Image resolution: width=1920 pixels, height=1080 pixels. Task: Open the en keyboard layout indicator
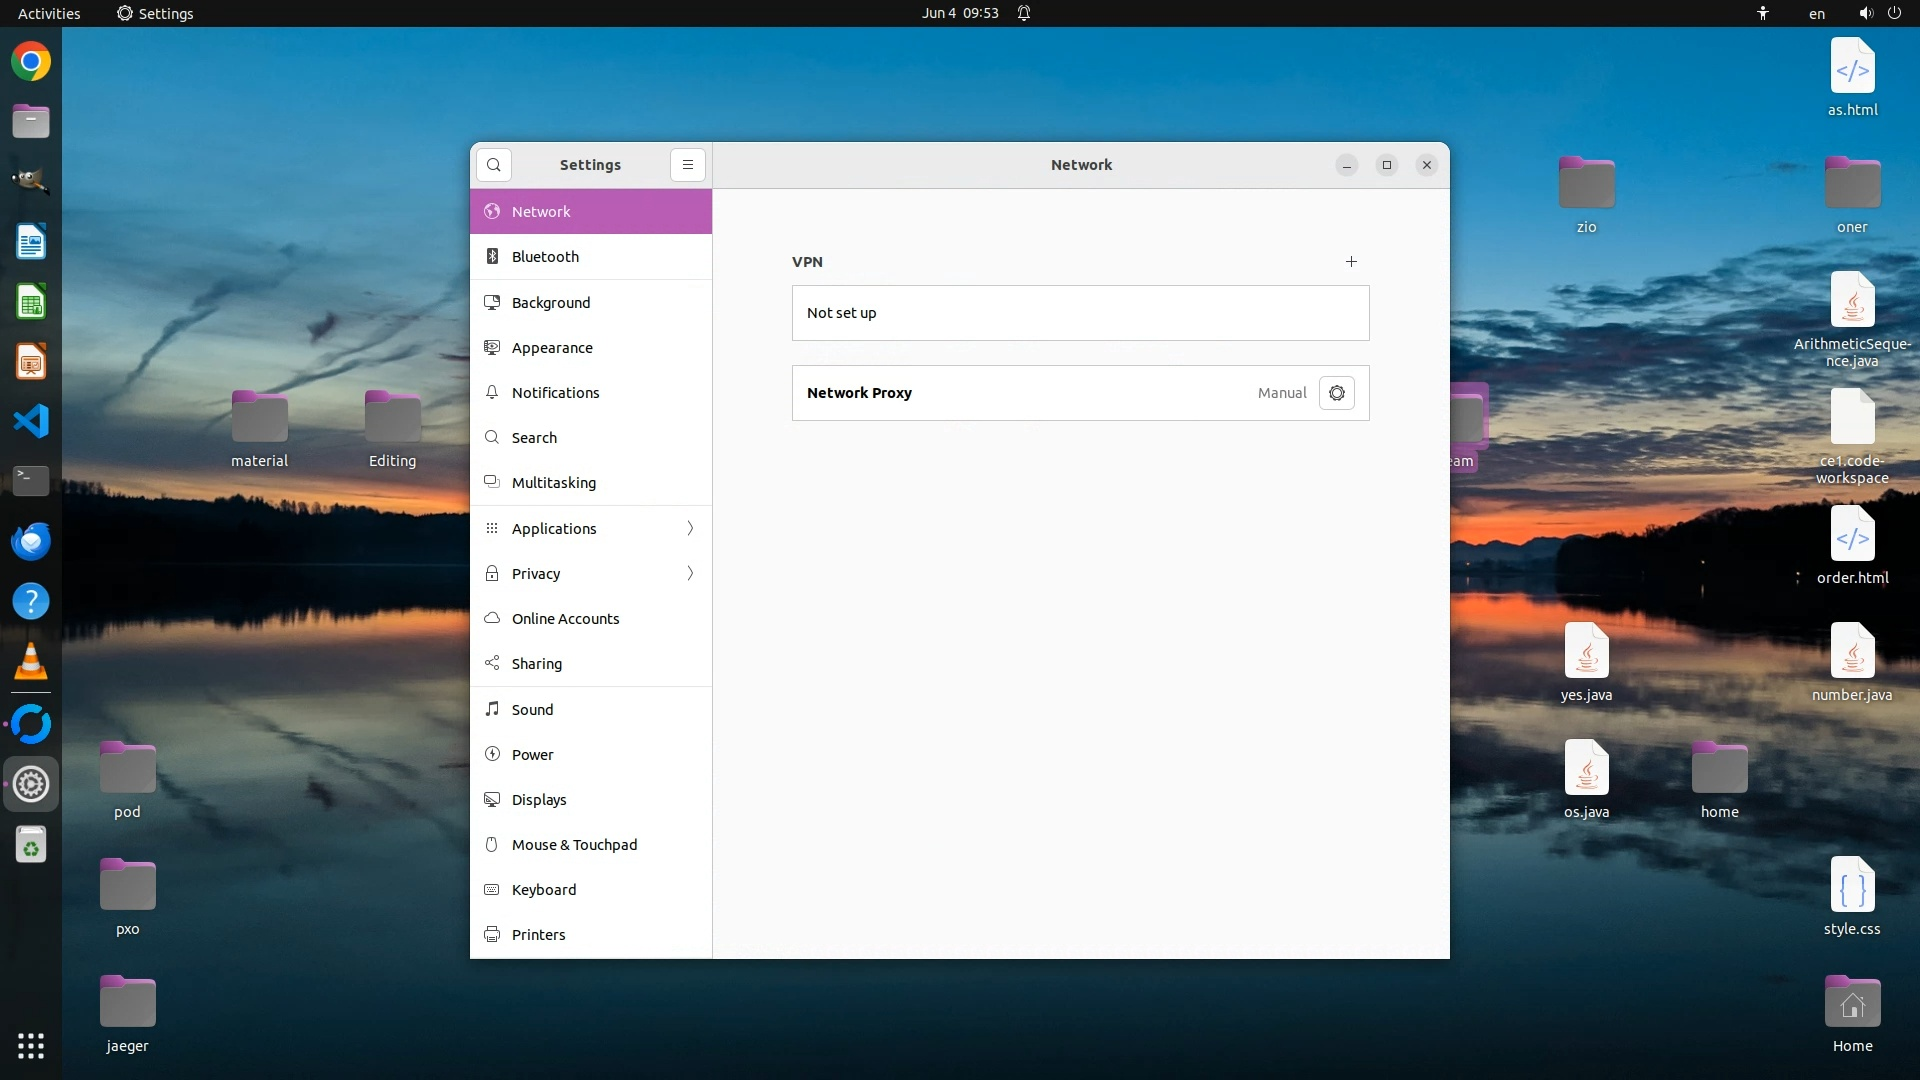[1817, 13]
